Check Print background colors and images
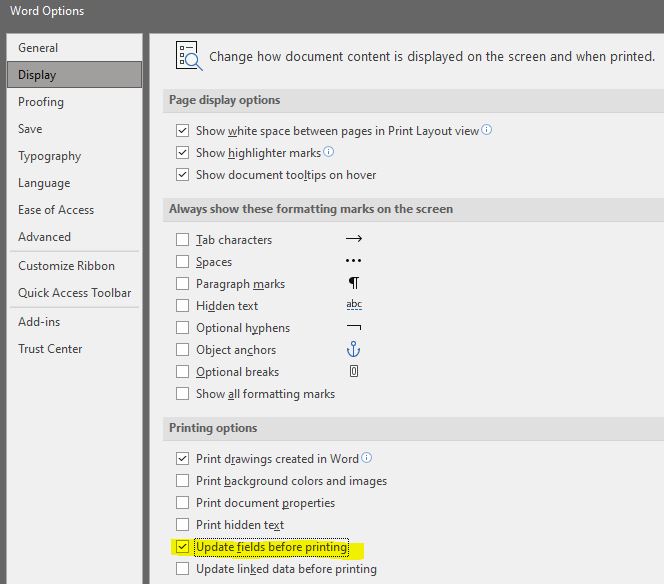The image size is (664, 584). [x=182, y=481]
